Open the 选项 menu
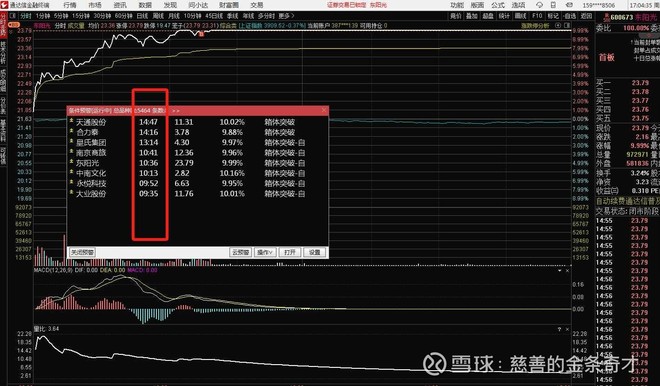 (518, 5)
